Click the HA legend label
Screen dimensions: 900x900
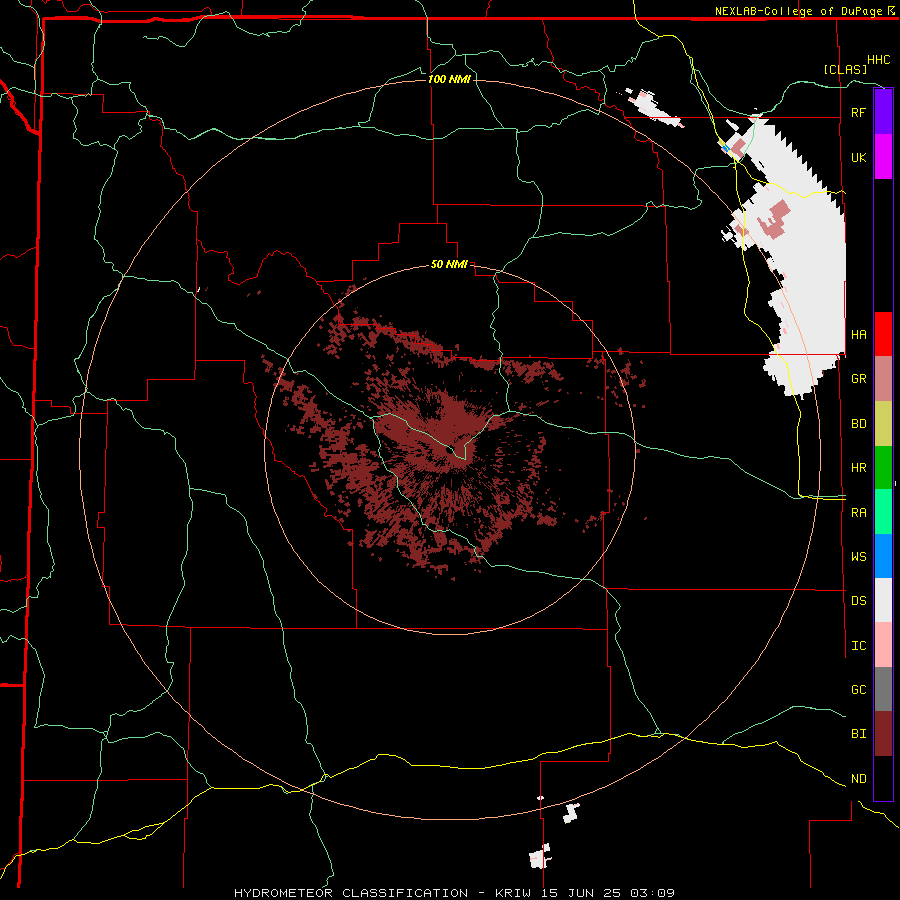(858, 334)
